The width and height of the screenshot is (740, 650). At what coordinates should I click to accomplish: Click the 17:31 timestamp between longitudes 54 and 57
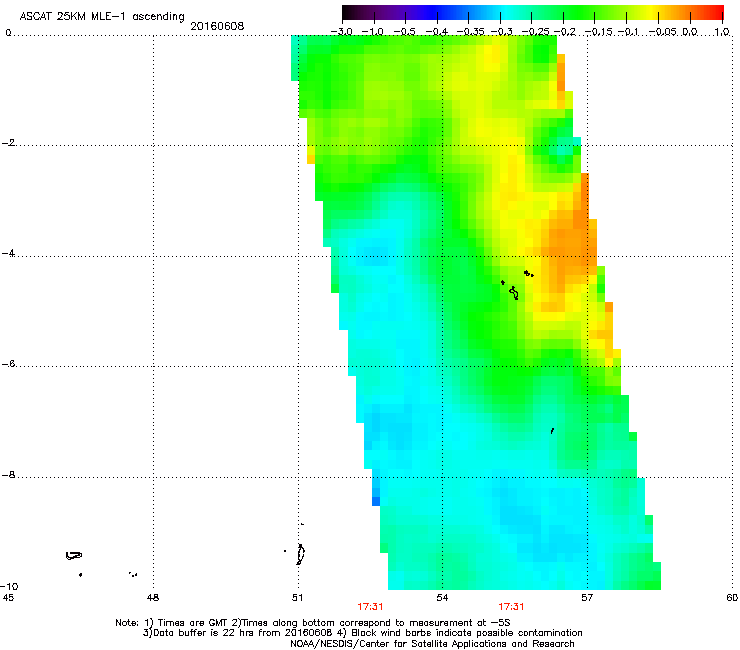click(x=511, y=607)
